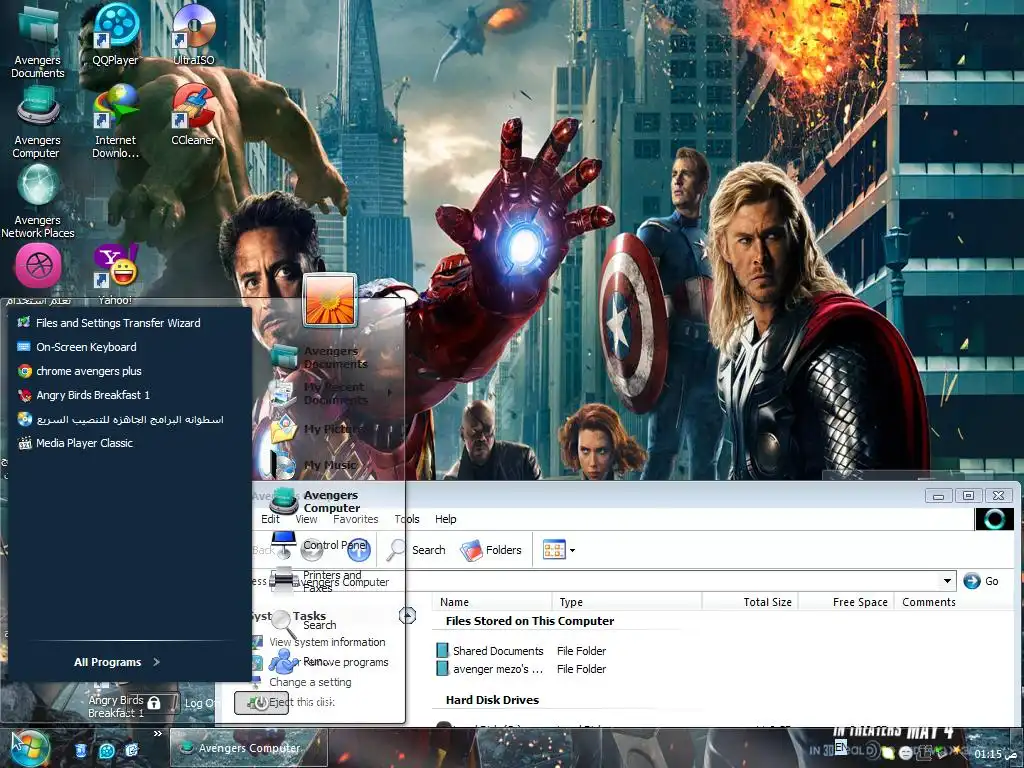Launch QQPlayer from the desktop
This screenshot has width=1024, height=768.
point(116,34)
